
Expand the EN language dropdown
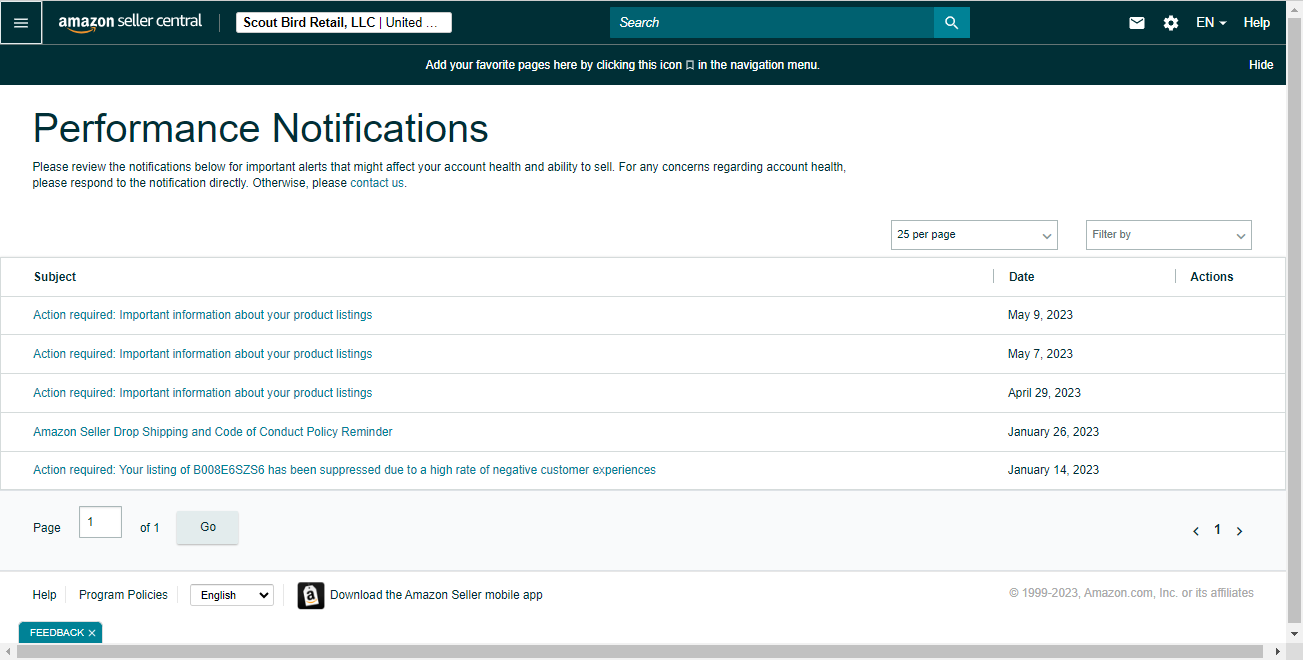1211,22
